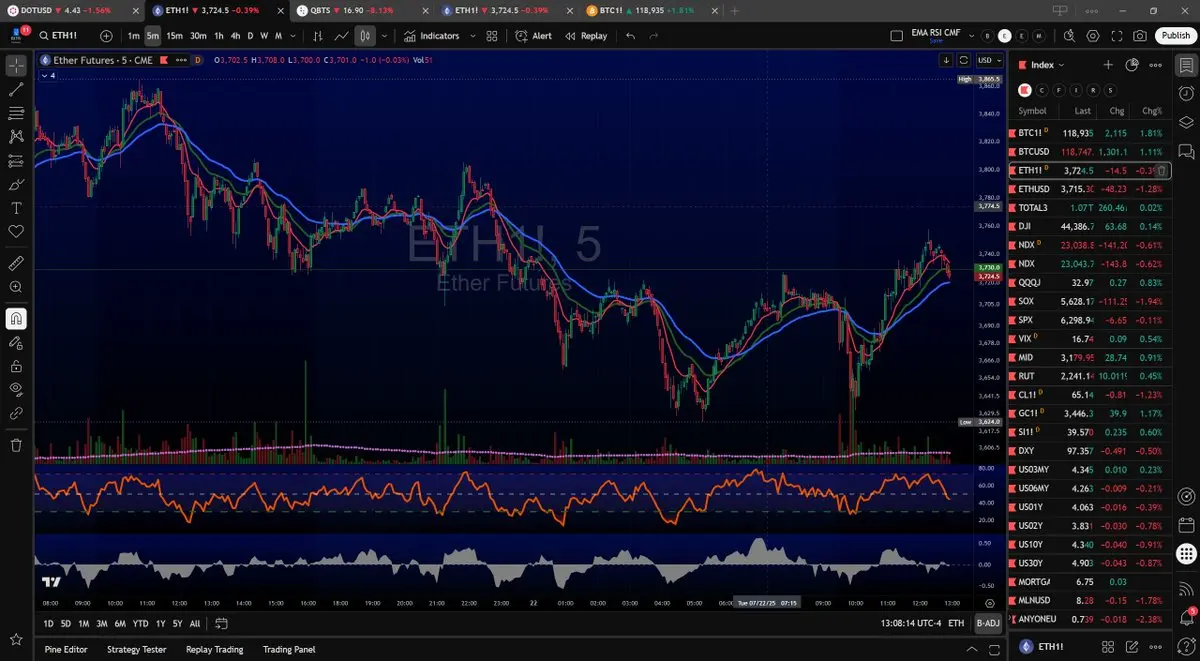Open the layout setup square icon
The width and height of the screenshot is (1200, 661).
pos(896,36)
